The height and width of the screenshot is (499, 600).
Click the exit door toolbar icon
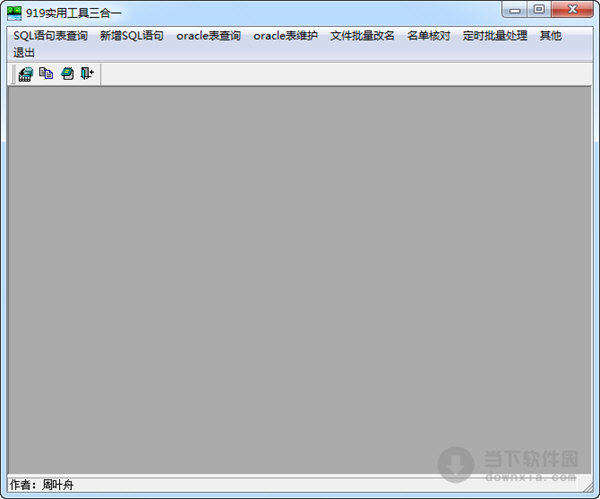coord(87,73)
